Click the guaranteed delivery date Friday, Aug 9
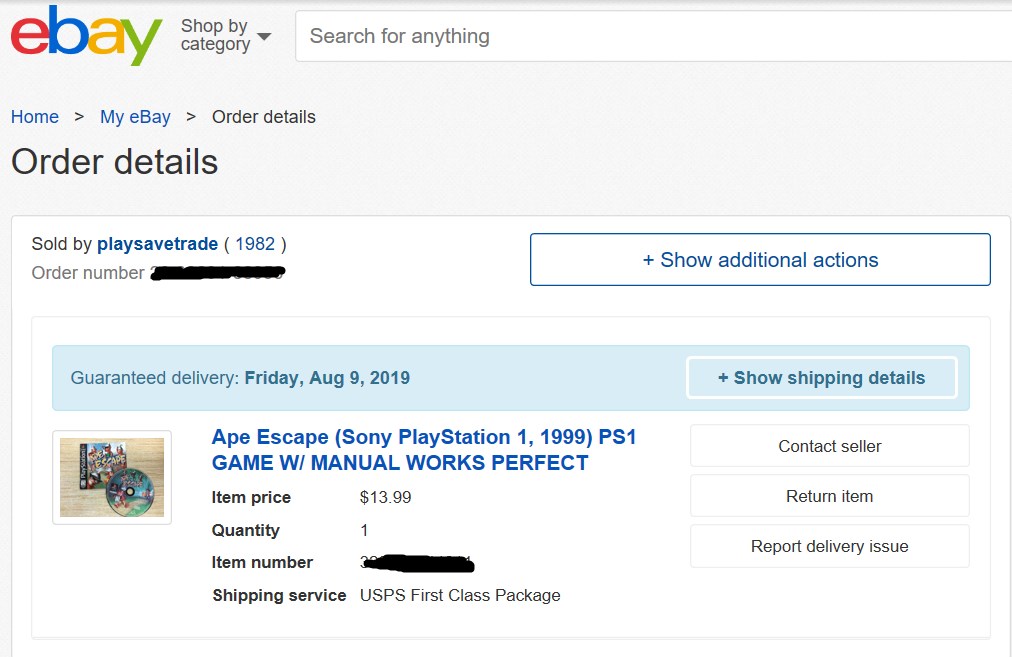Screen dimensions: 1012x657 (x=327, y=378)
